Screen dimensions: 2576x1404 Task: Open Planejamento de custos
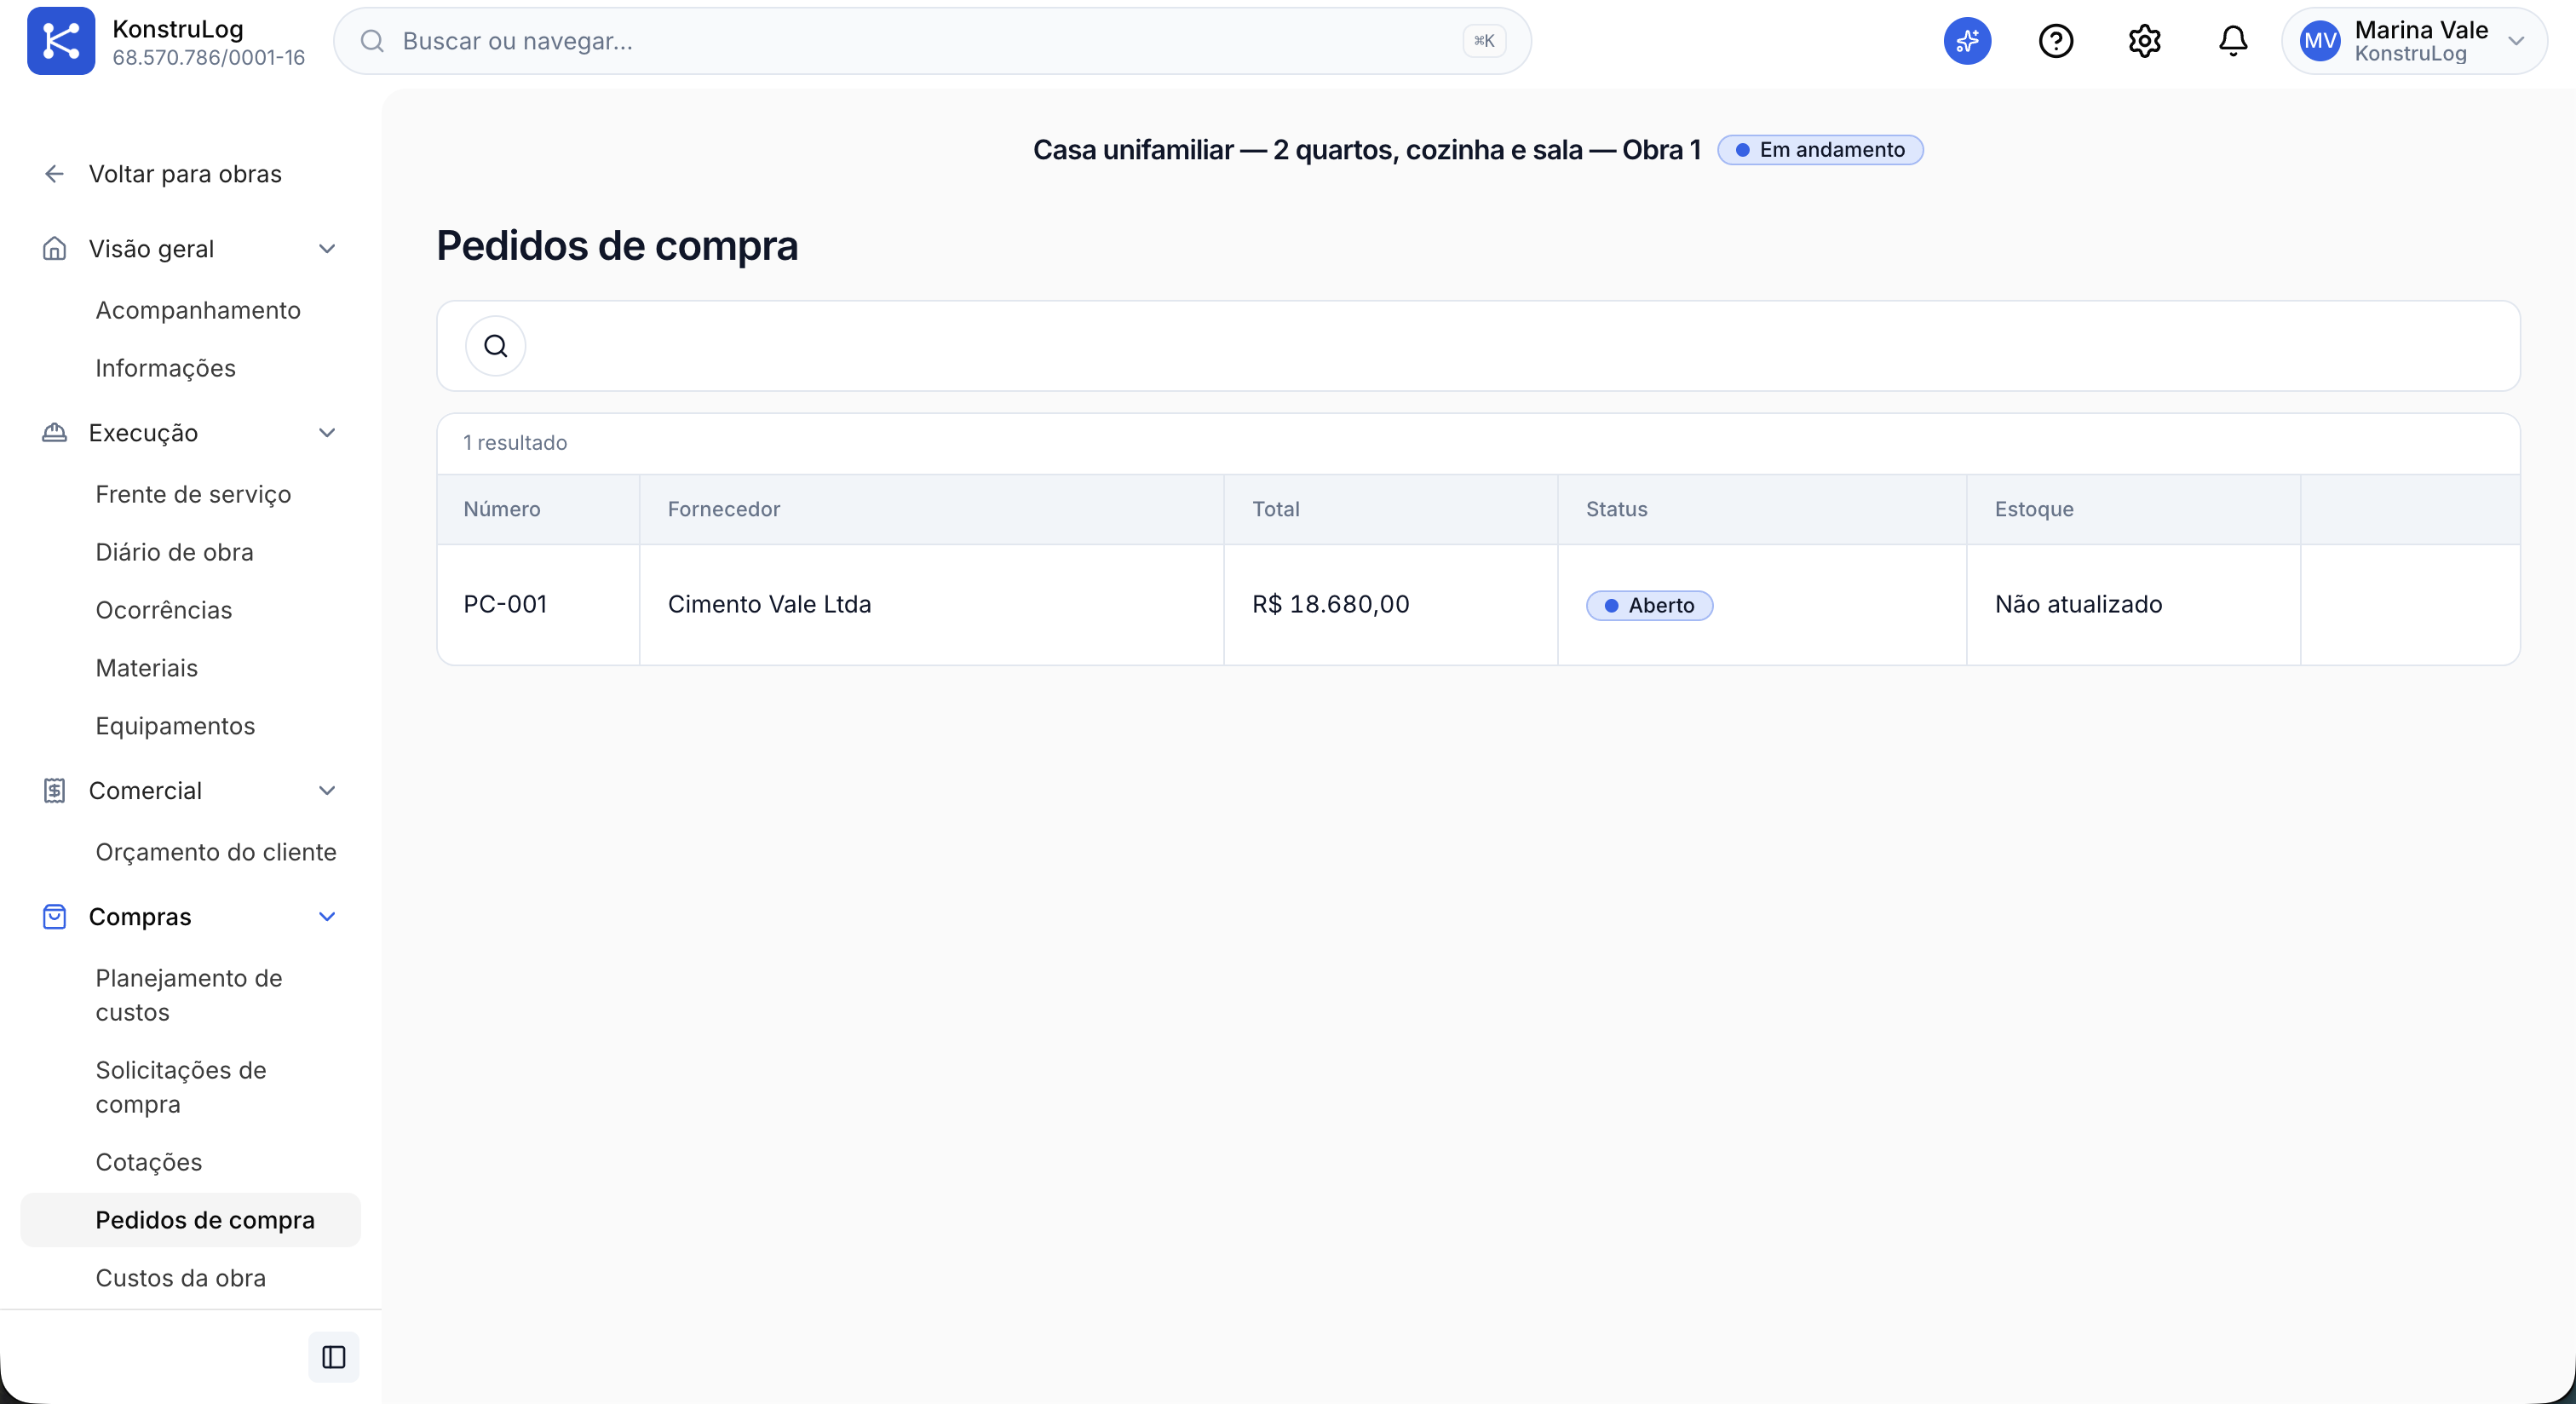click(189, 995)
